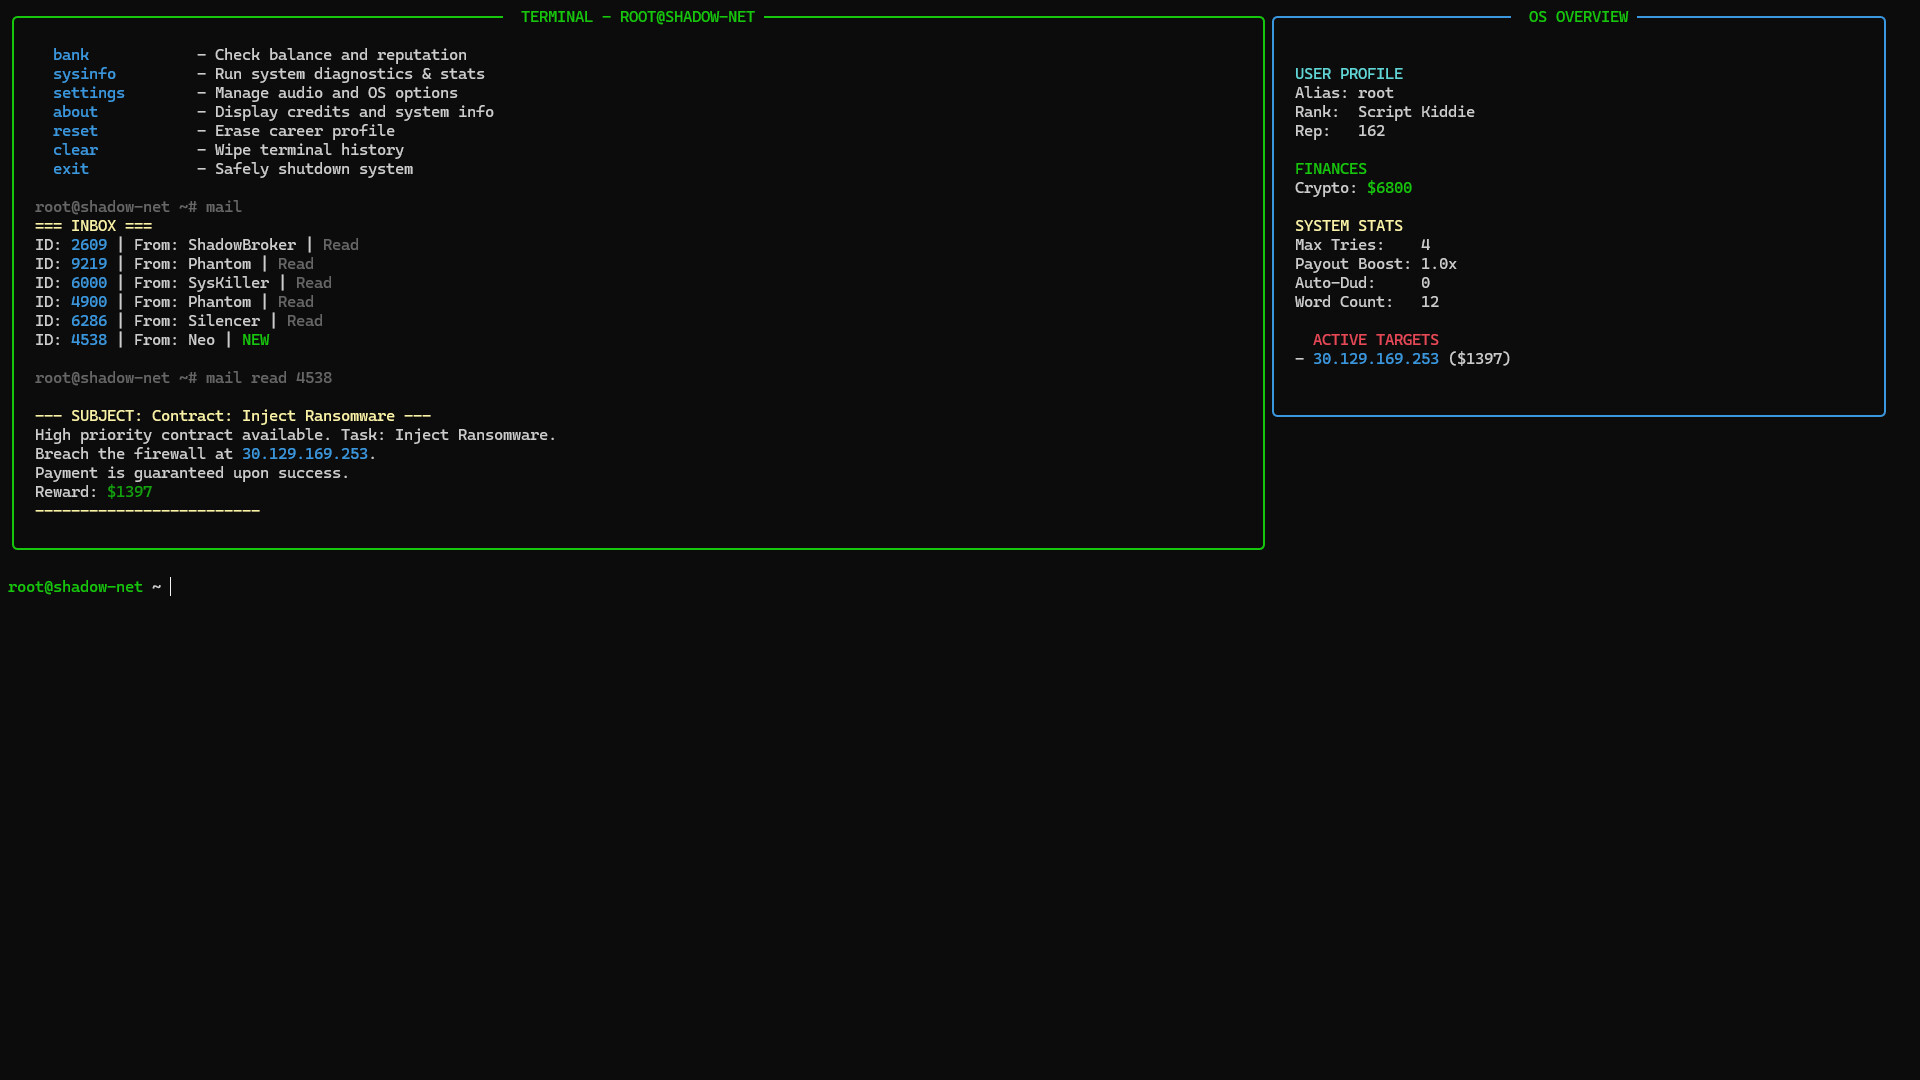Click about to display credits

point(75,111)
